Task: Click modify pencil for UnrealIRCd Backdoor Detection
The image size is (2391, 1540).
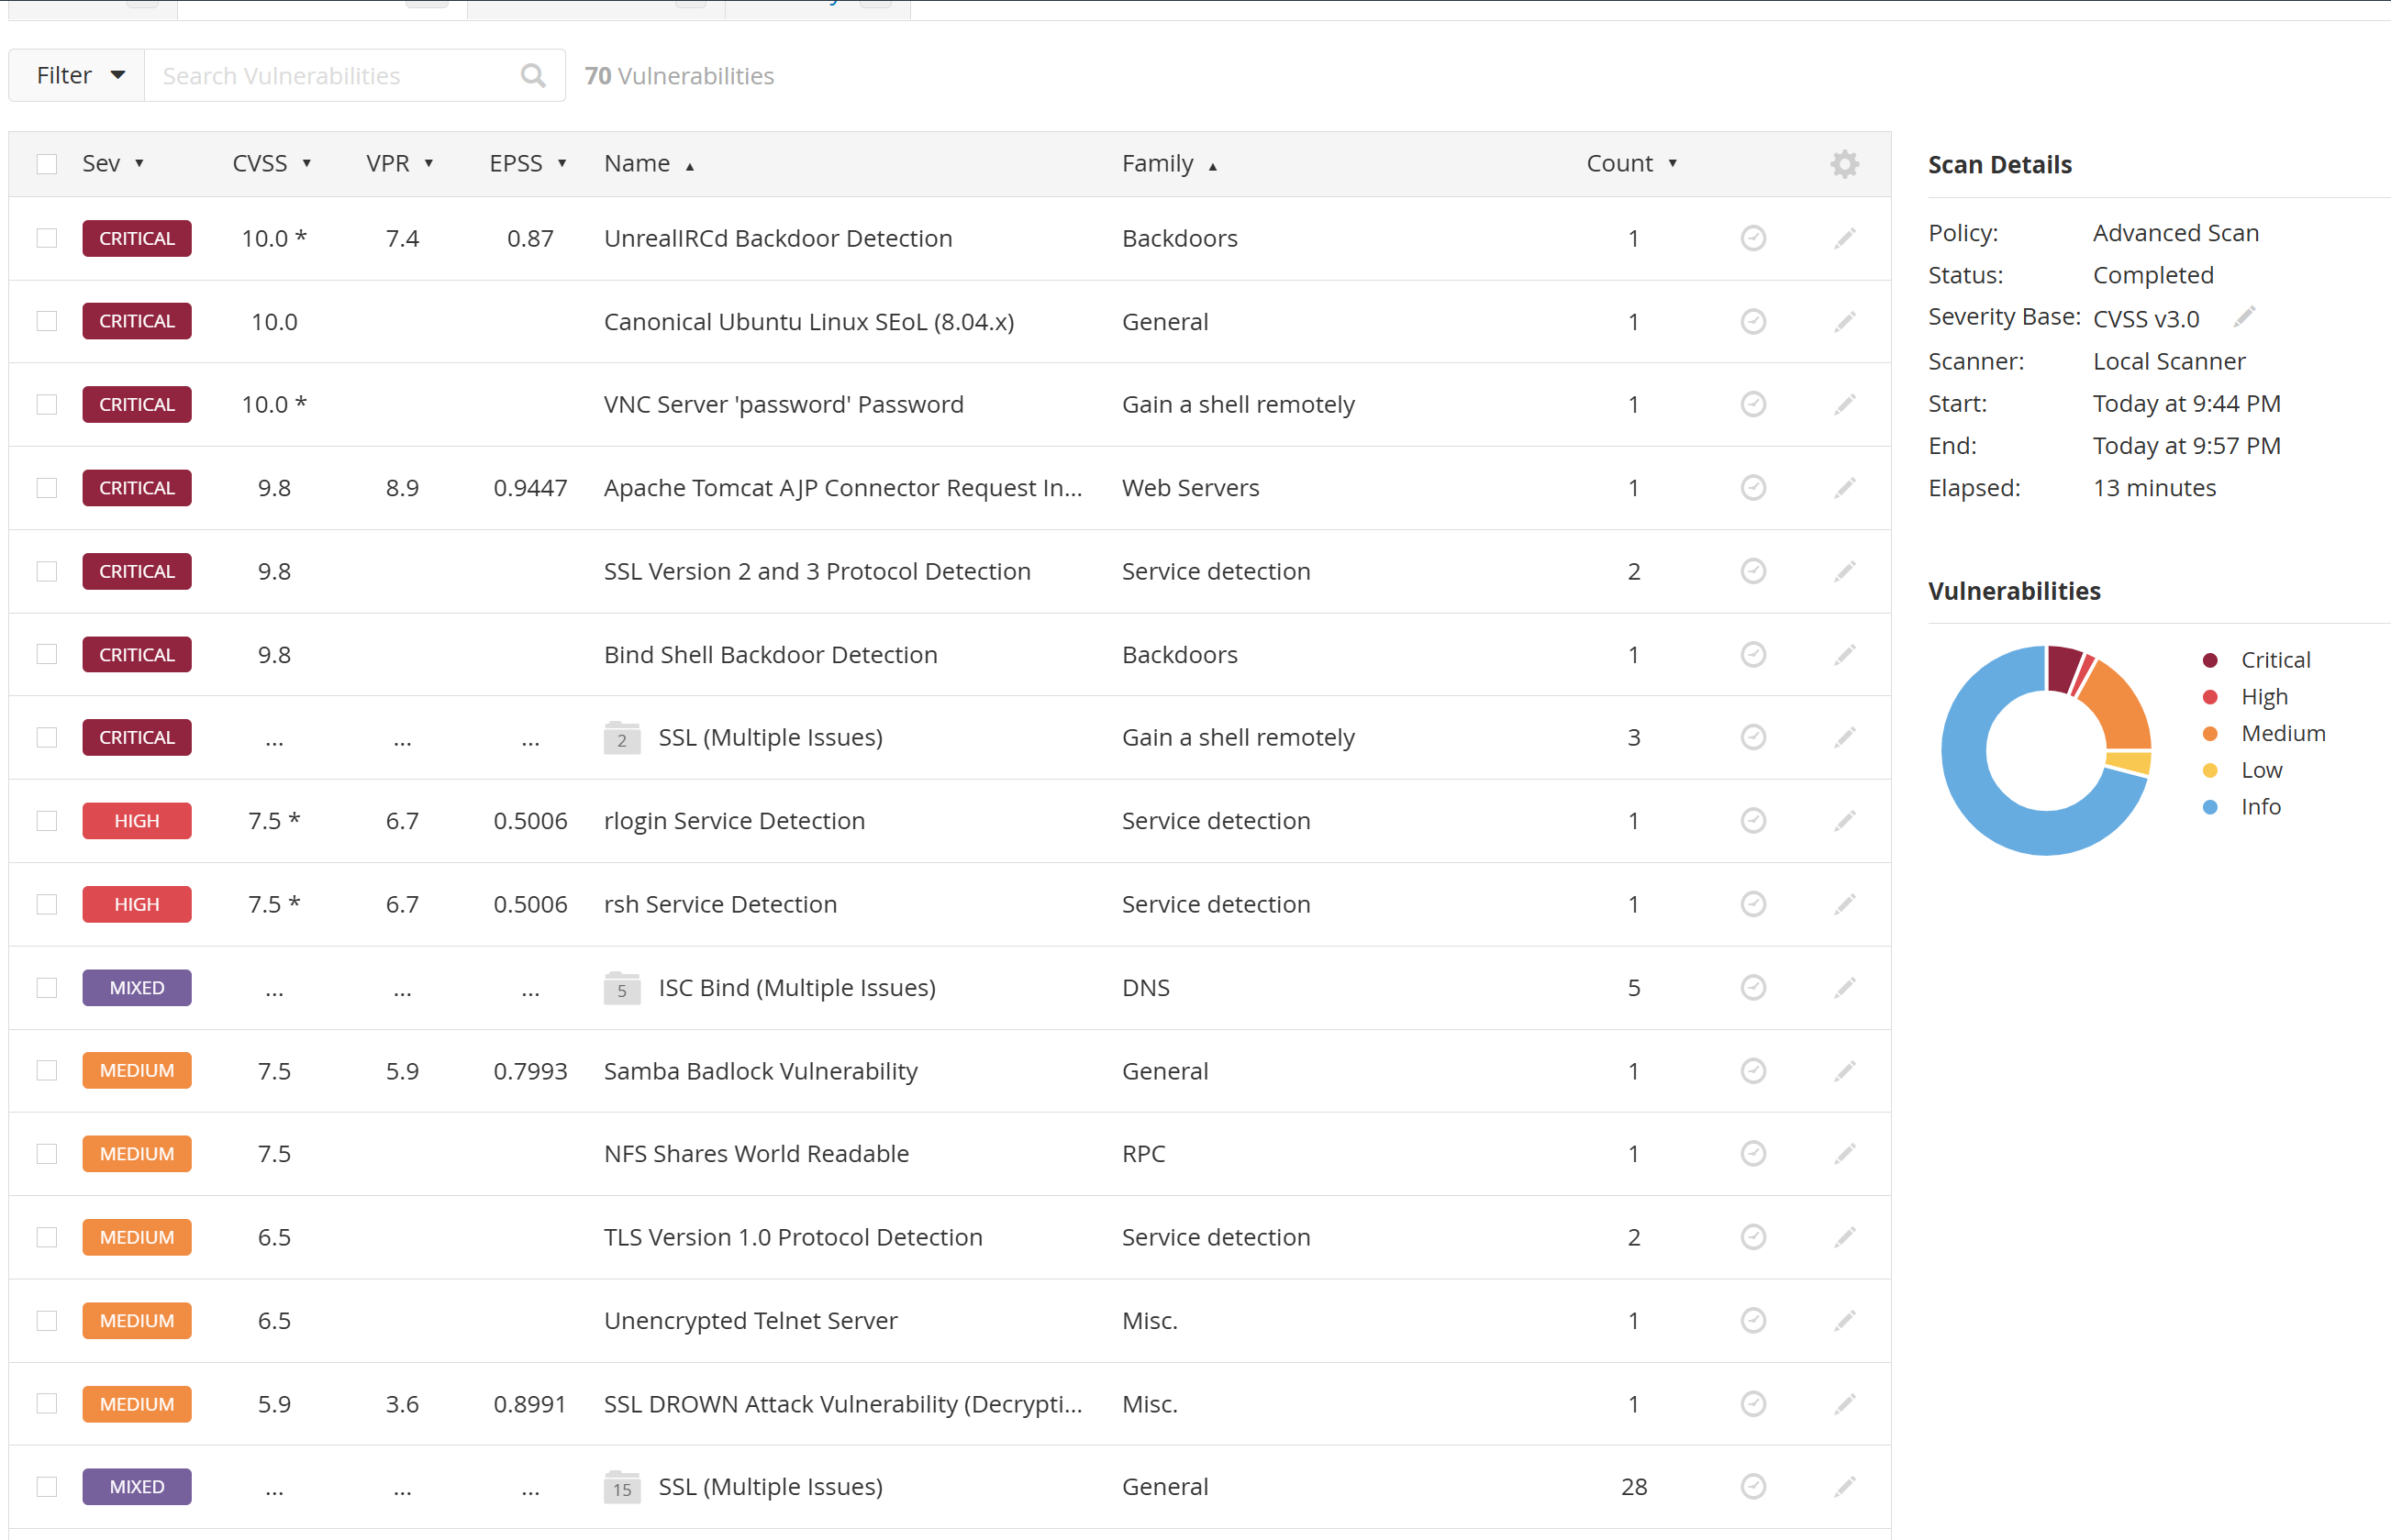Action: point(1844,238)
